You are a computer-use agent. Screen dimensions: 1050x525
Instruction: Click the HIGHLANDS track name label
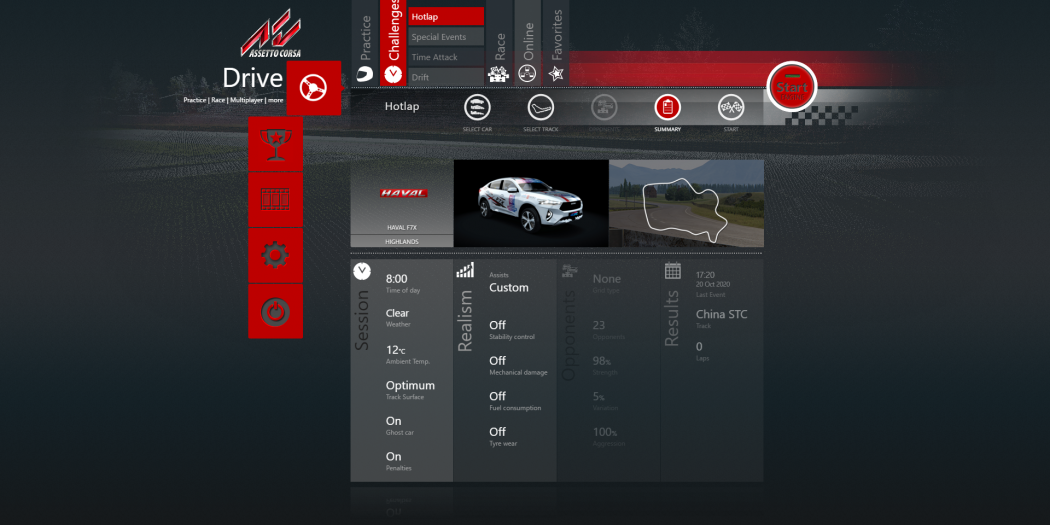[402, 241]
